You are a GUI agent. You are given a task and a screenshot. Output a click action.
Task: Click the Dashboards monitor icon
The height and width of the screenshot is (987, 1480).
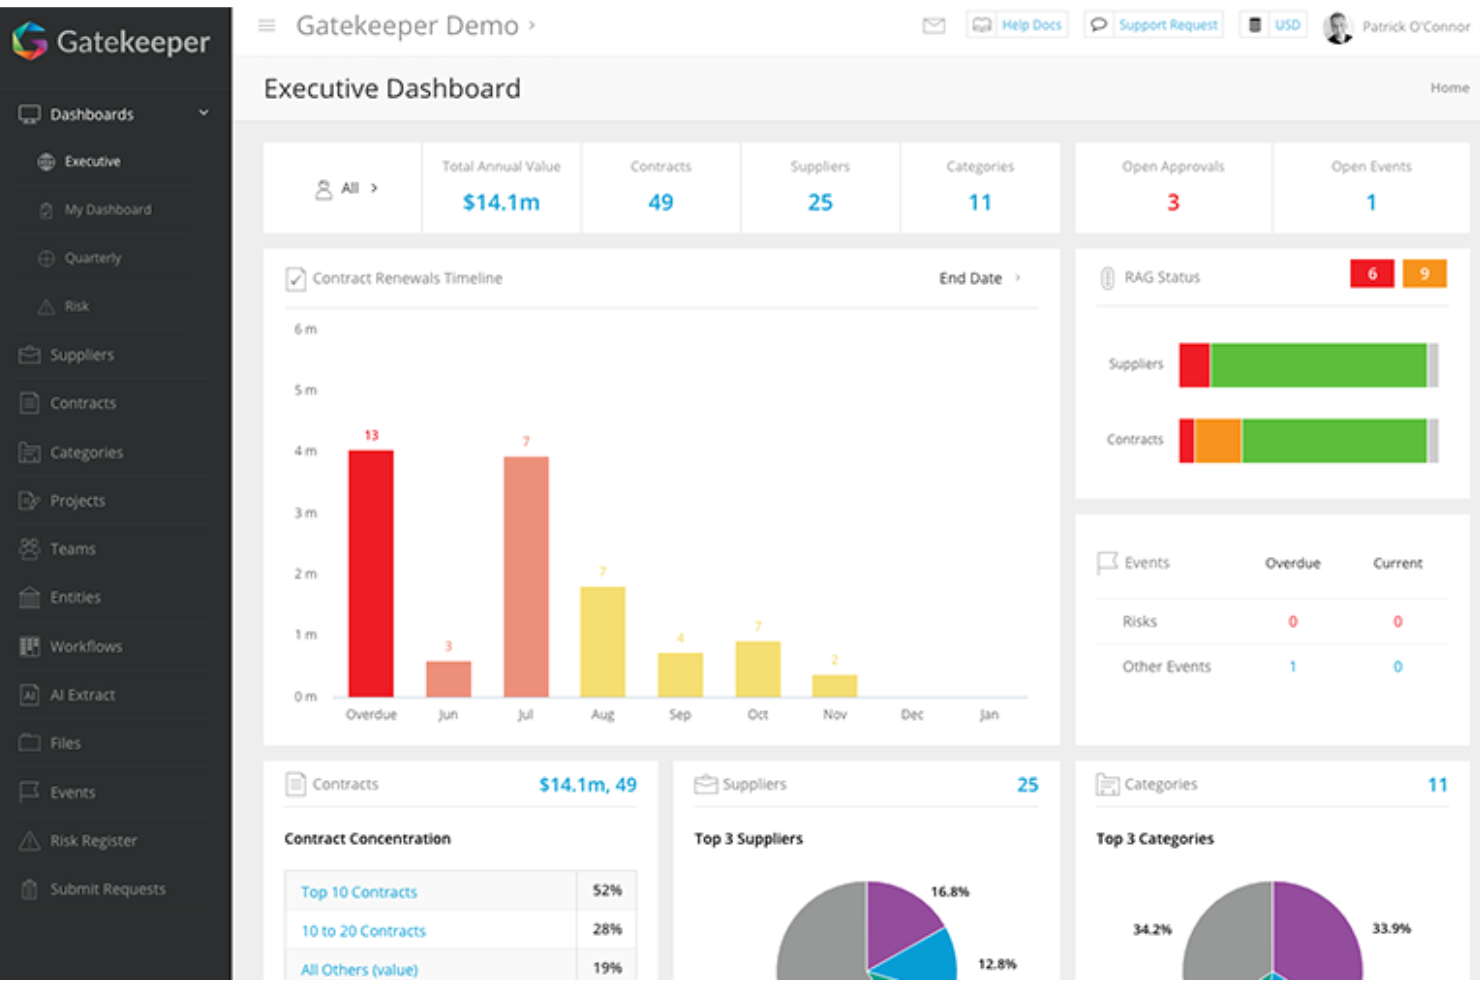30,114
